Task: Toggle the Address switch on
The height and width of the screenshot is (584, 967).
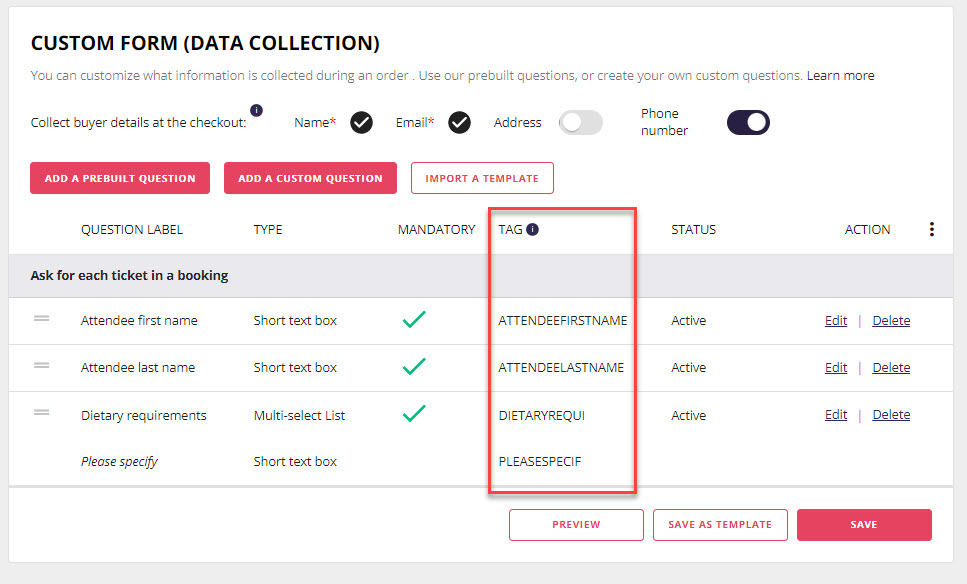Action: pyautogui.click(x=581, y=122)
